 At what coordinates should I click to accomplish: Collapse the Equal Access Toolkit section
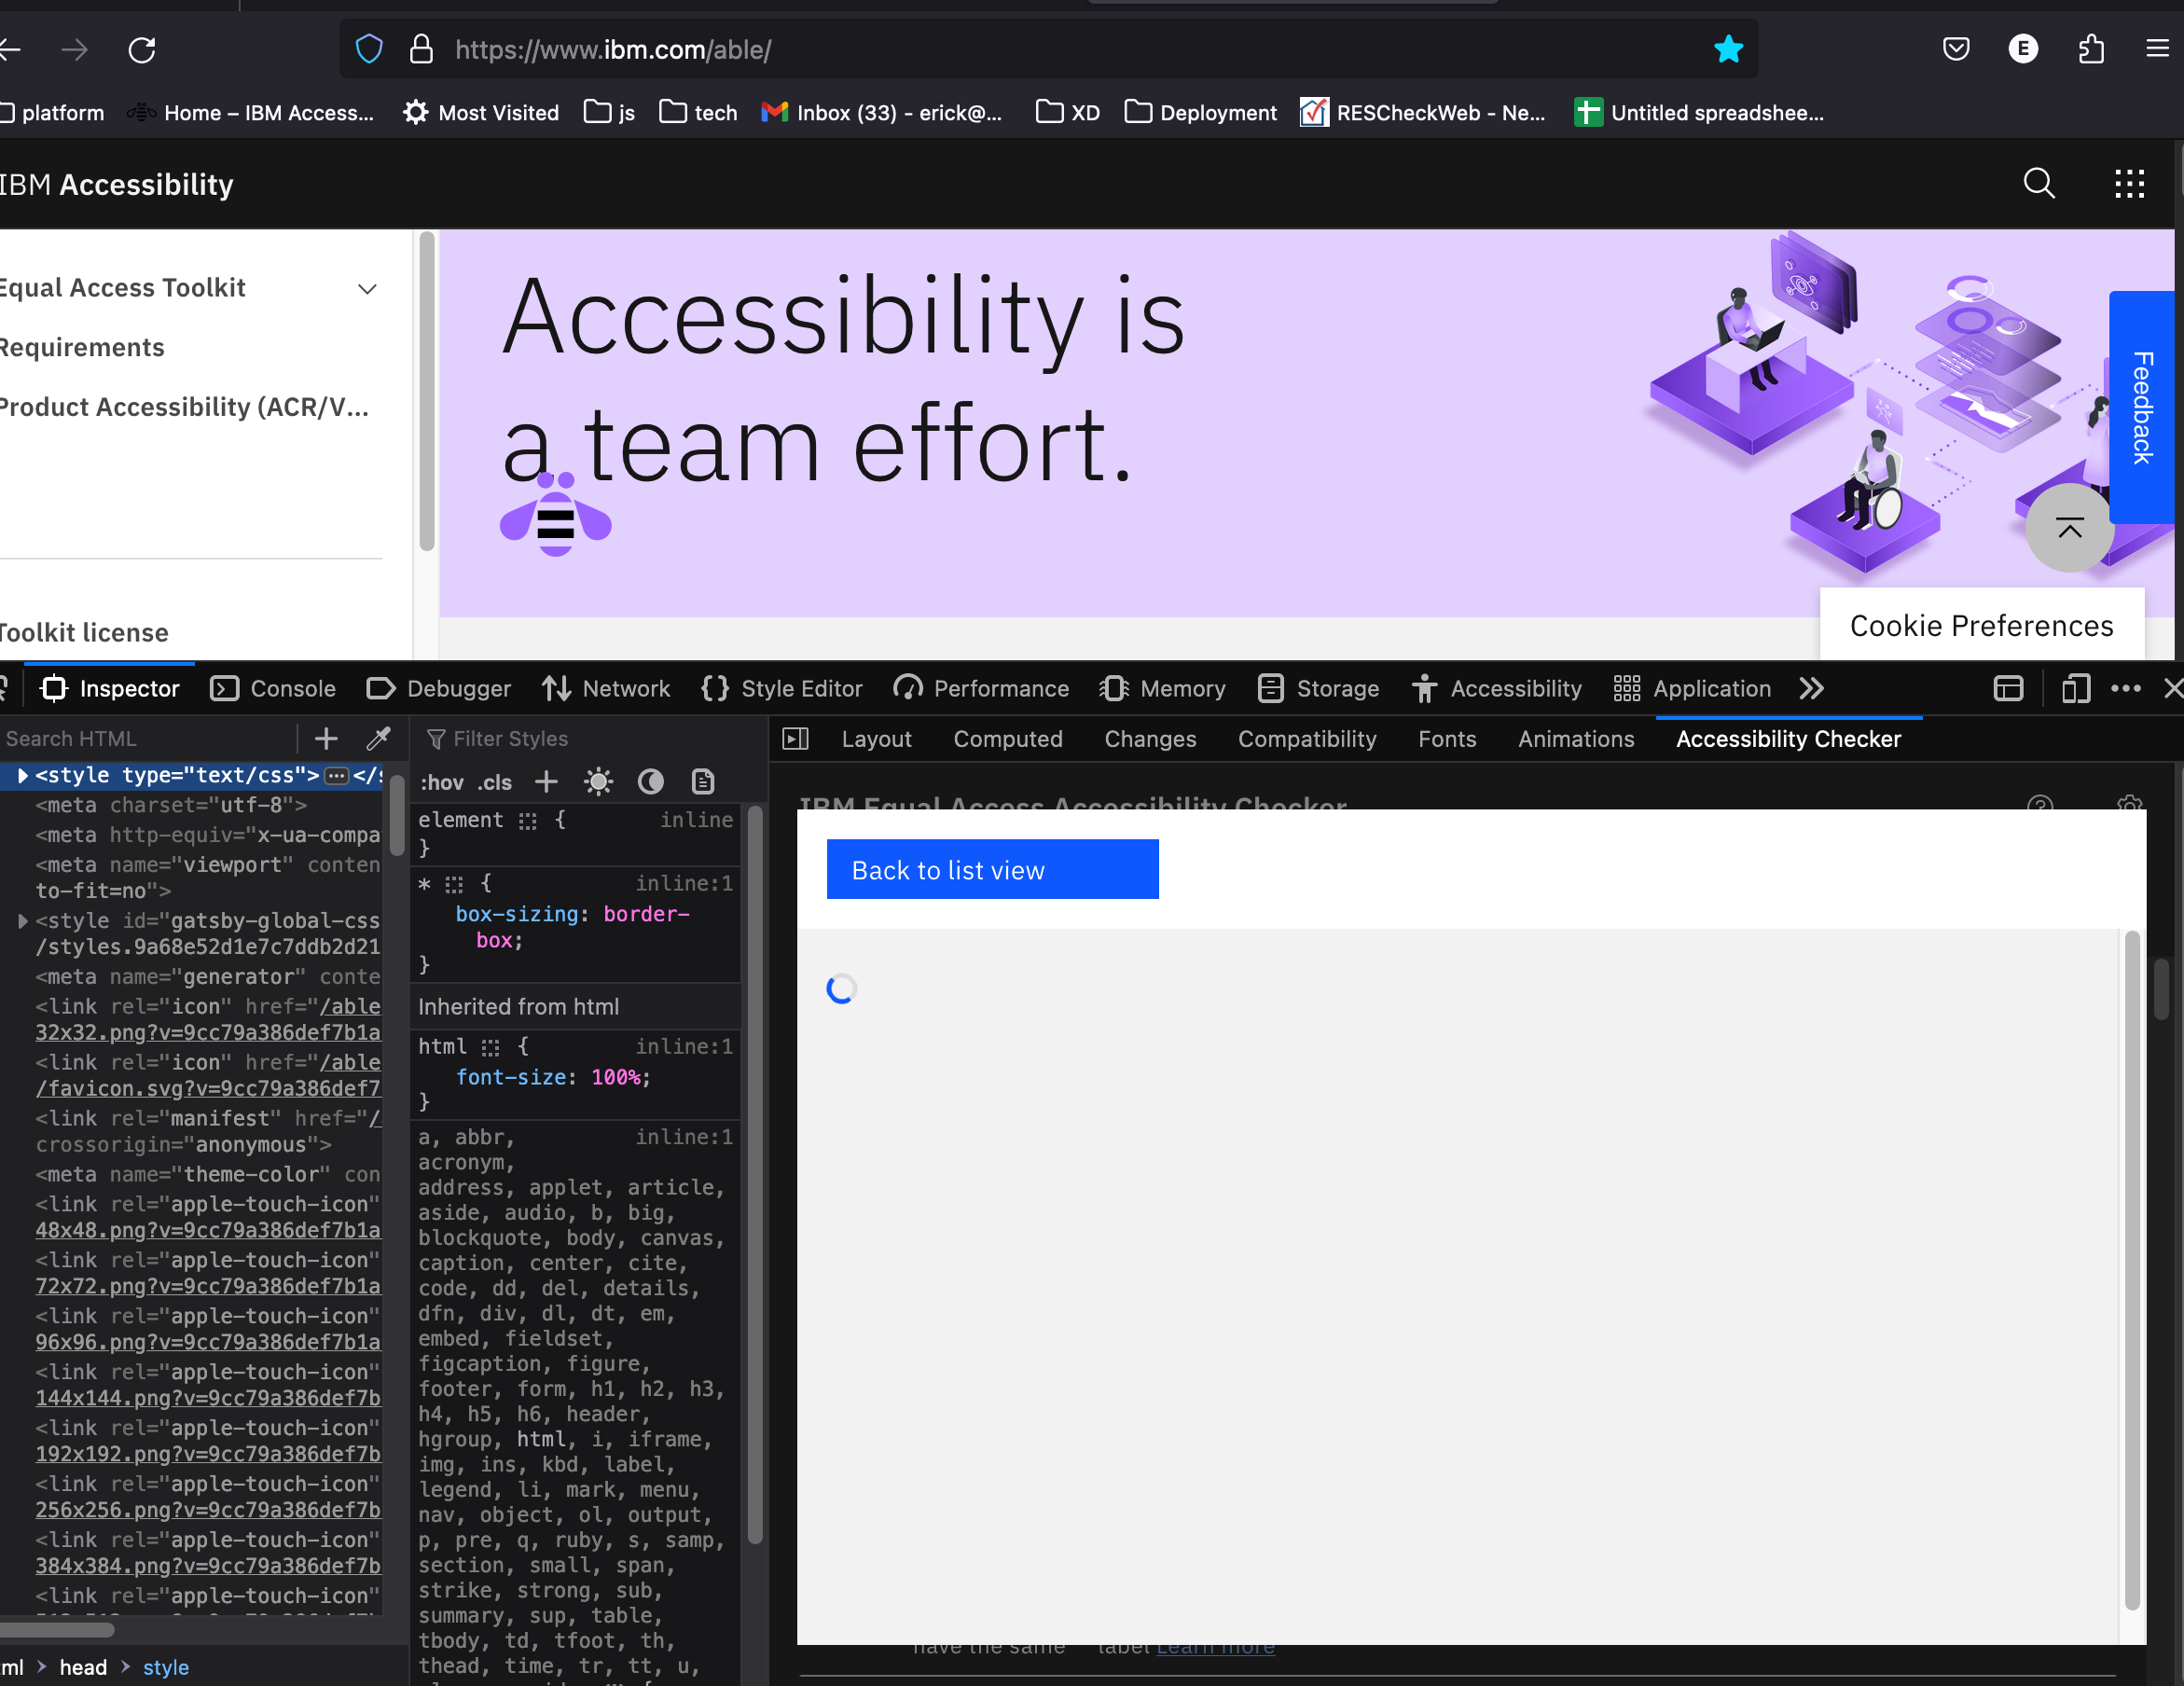367,289
